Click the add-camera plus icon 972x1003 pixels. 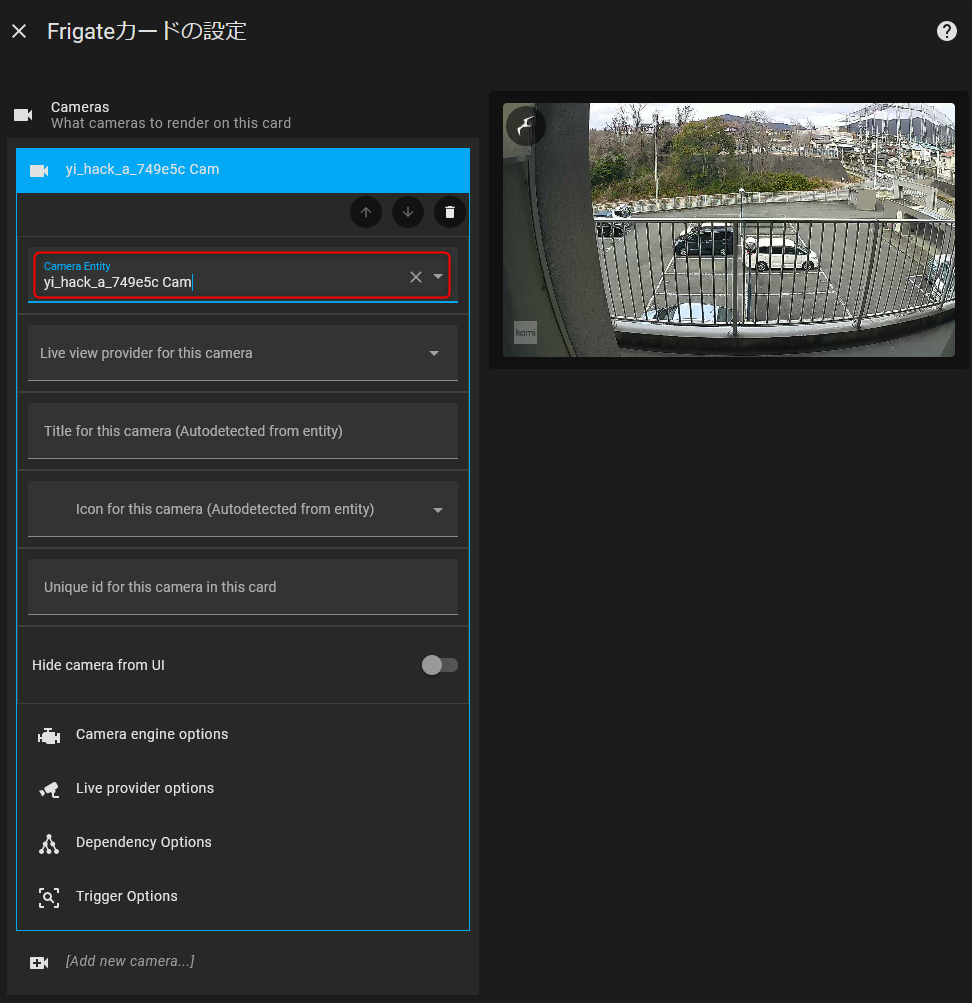[39, 963]
